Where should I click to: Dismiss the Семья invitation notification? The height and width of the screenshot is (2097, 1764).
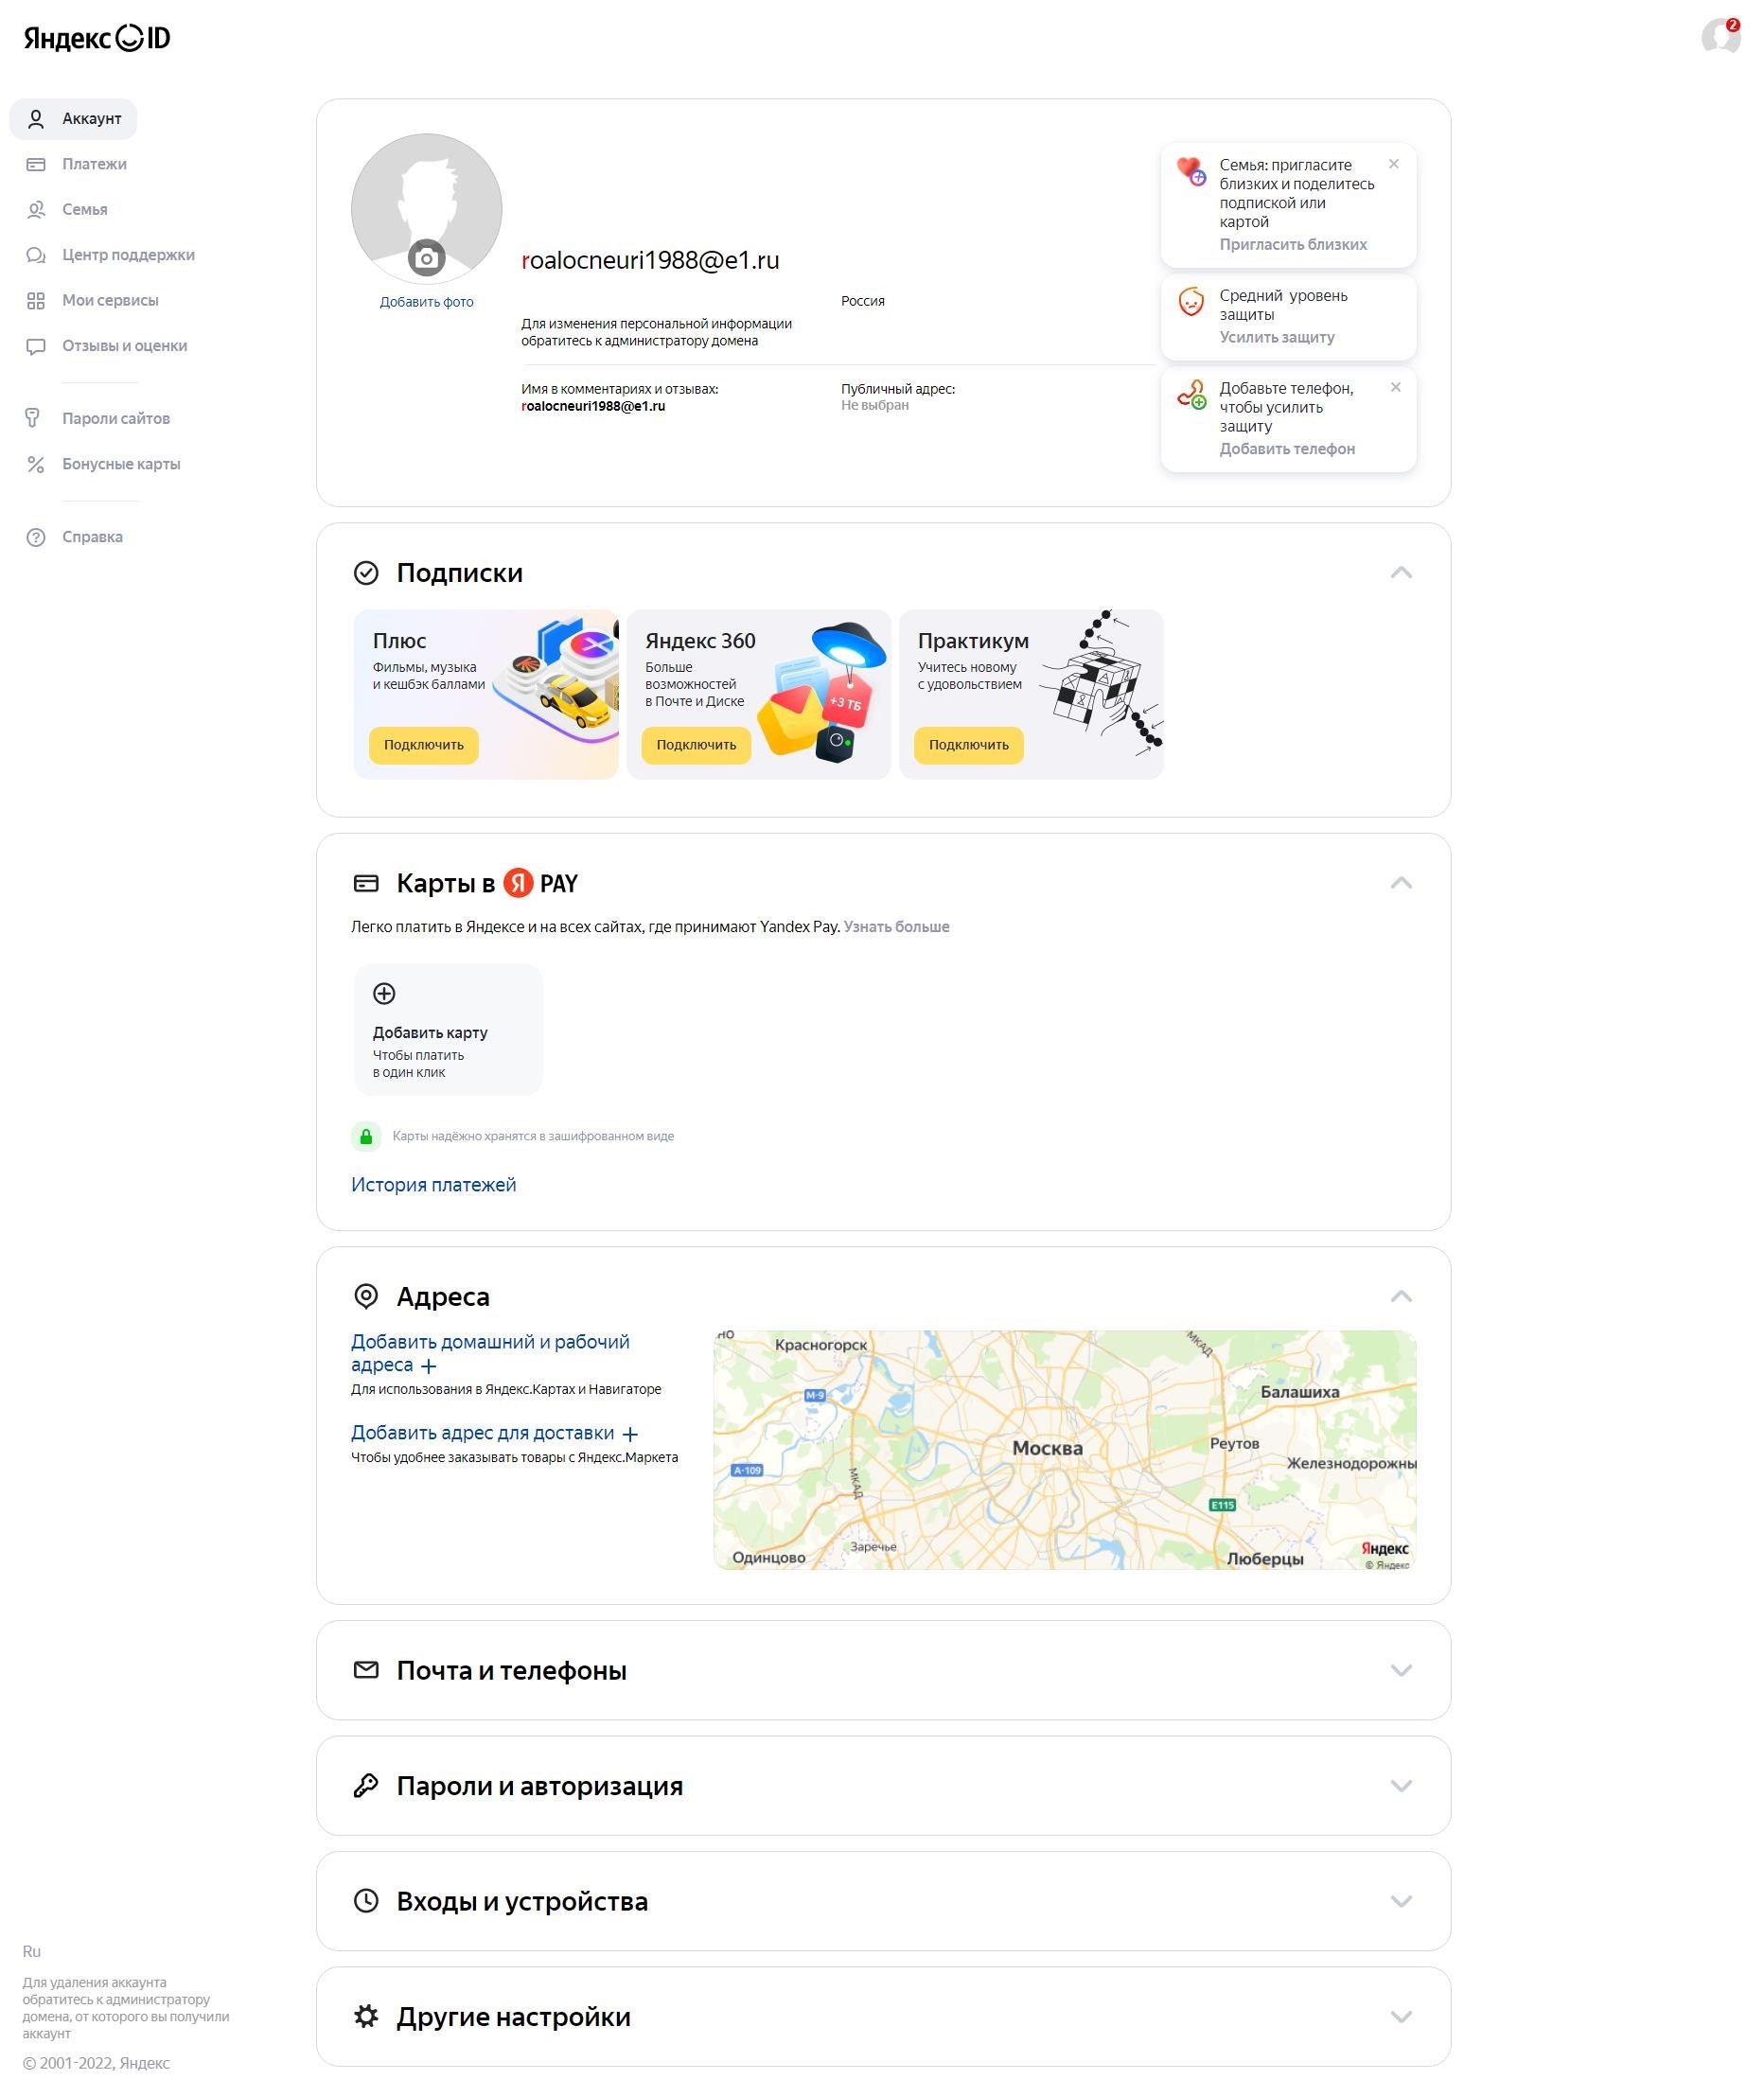[1393, 164]
